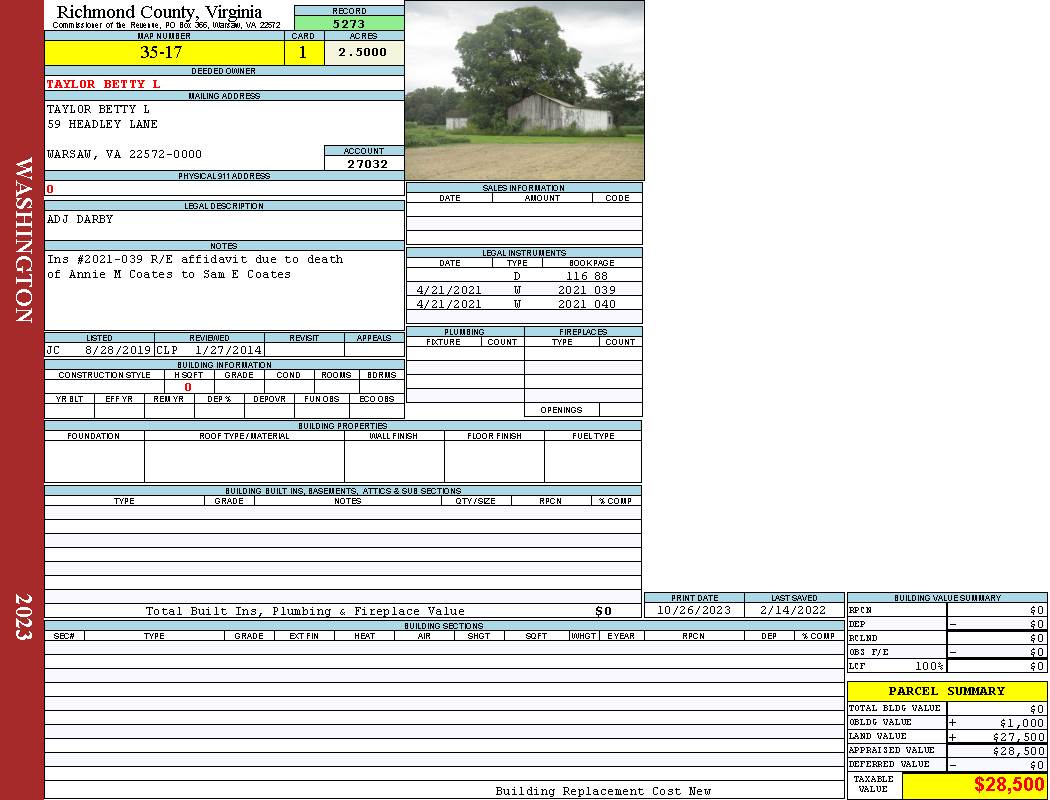
Task: Click the legal description ADJ DARBY
Action: (x=80, y=219)
